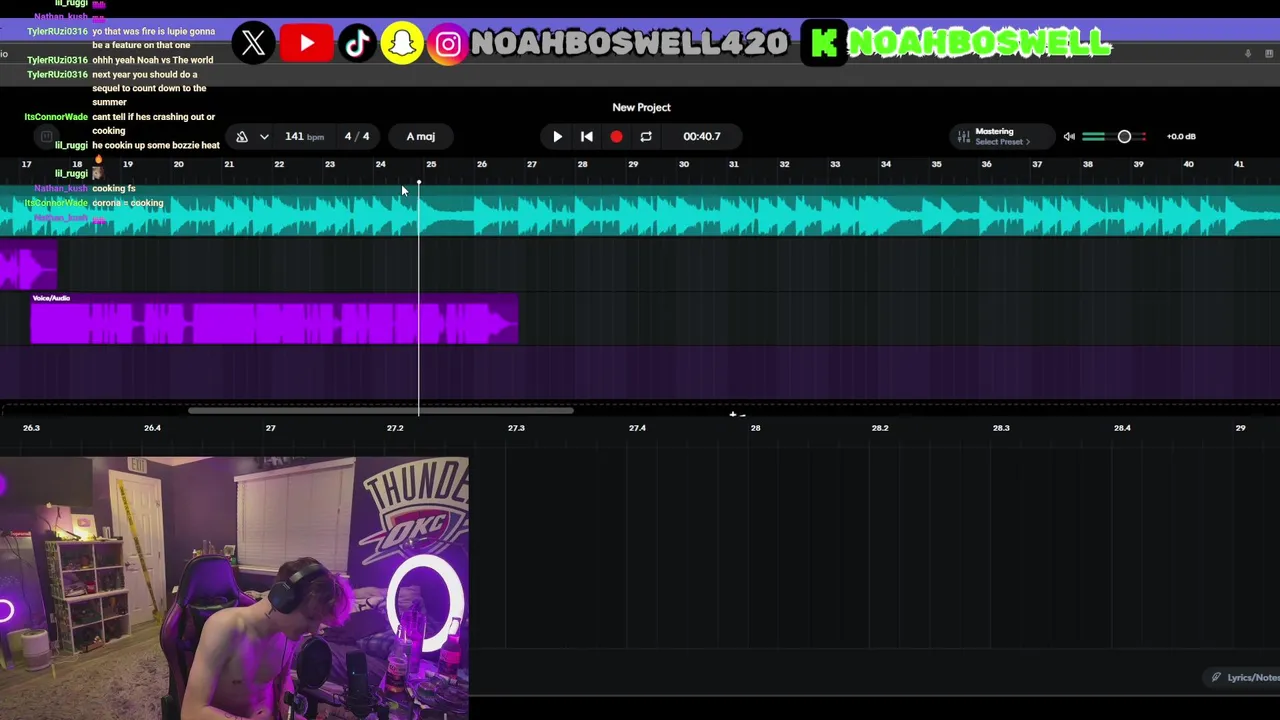Click the 'Voice/Audio' clip label
The width and height of the screenshot is (1280, 720).
tap(51, 298)
